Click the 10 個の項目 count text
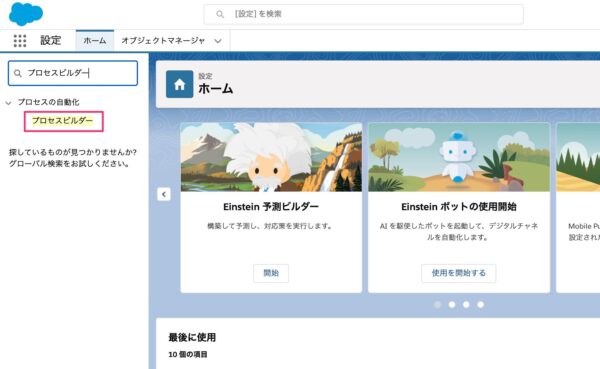Viewport: 600px width, 369px height. click(x=188, y=354)
